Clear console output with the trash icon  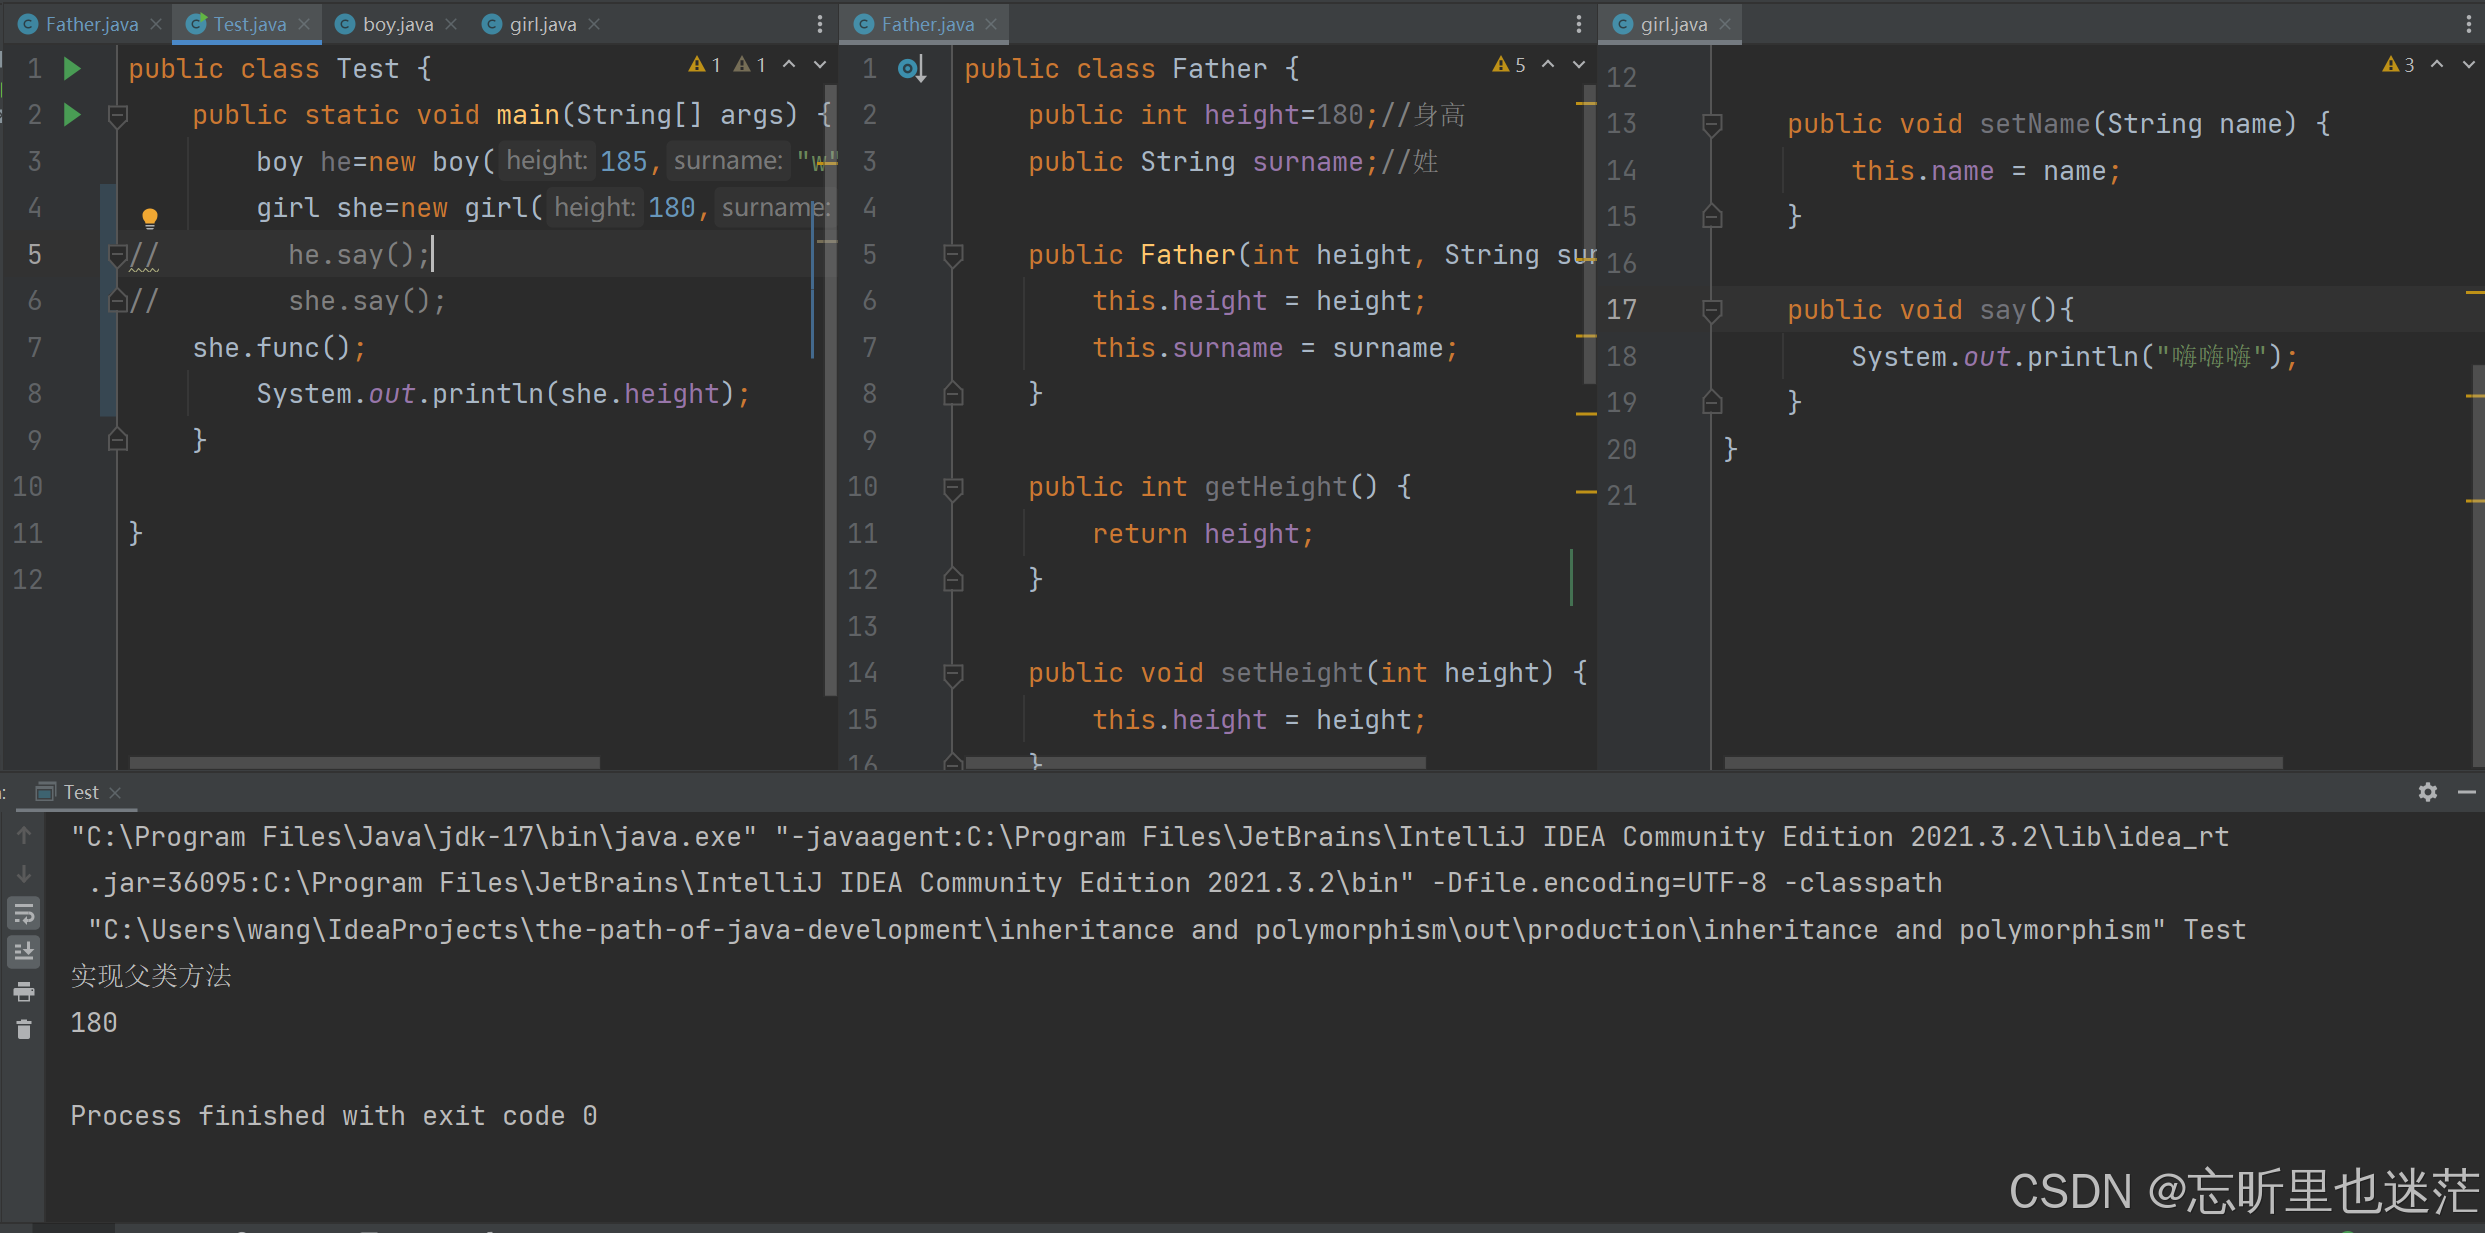23,1029
